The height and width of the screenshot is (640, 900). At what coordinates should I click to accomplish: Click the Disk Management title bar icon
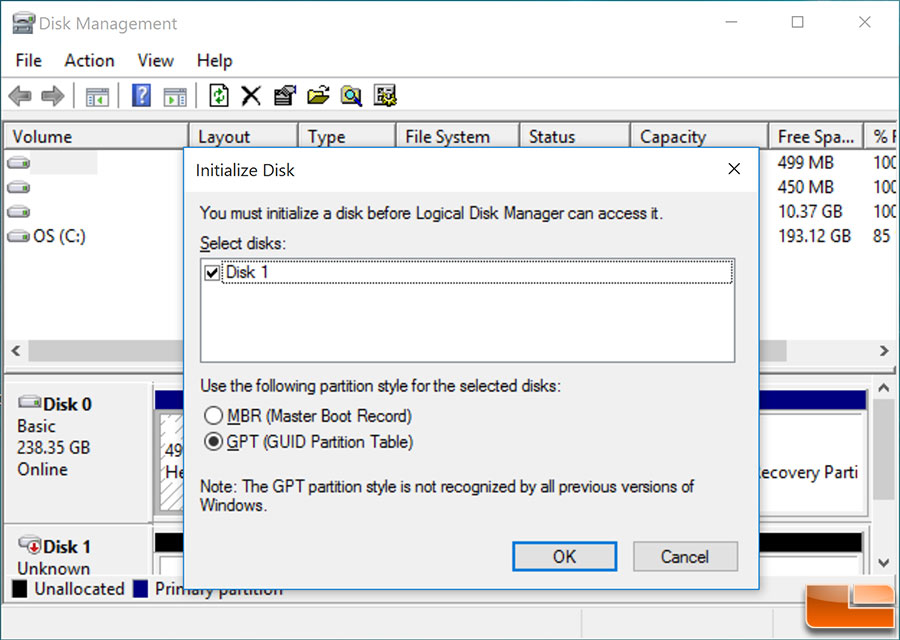[x=24, y=23]
